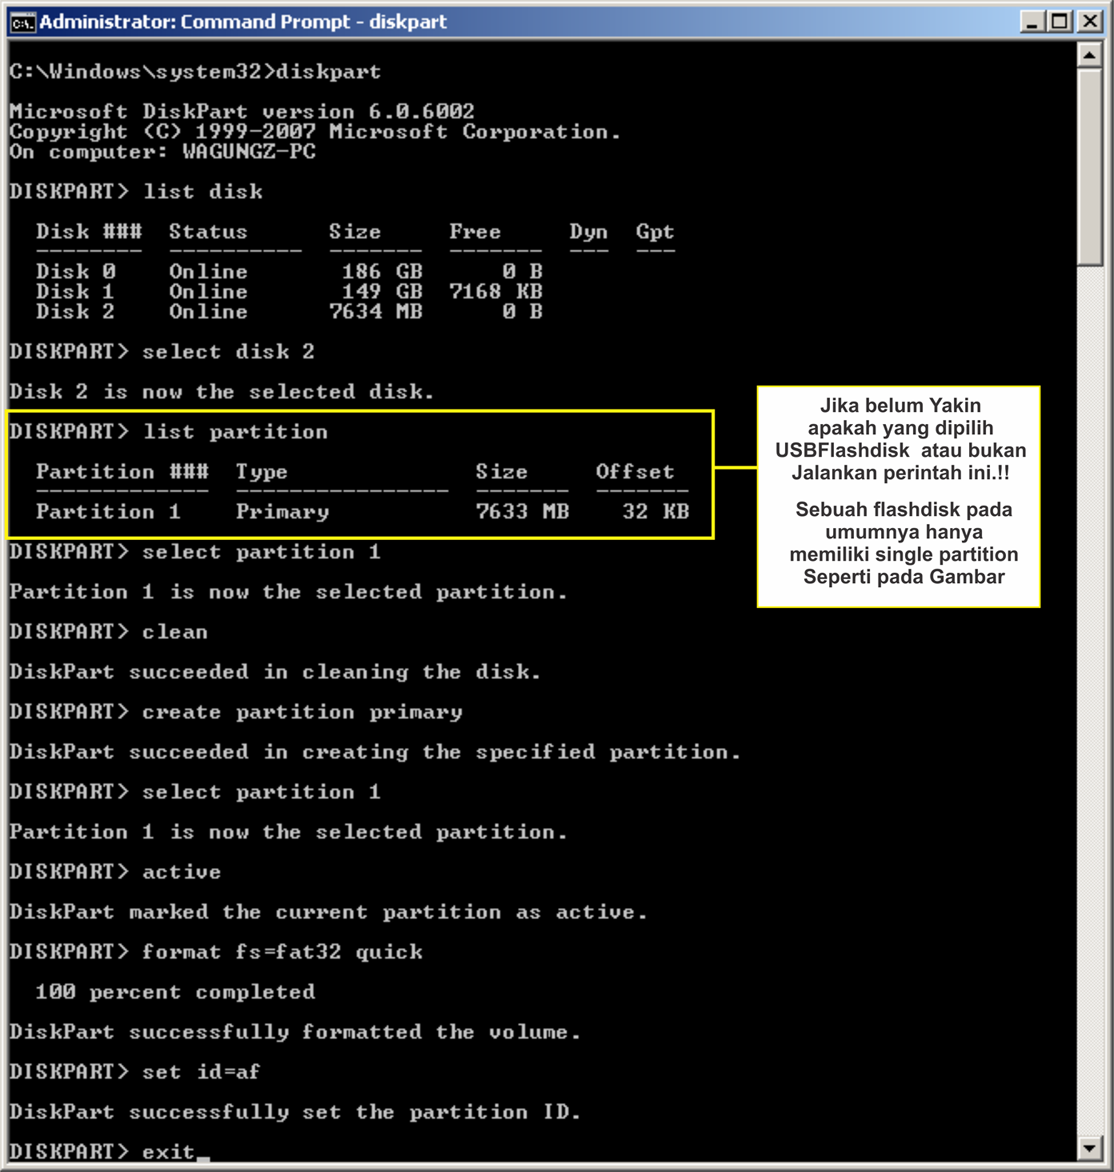This screenshot has width=1114, height=1172.
Task: Click the vertical scrollbar thumb
Action: tap(1090, 167)
